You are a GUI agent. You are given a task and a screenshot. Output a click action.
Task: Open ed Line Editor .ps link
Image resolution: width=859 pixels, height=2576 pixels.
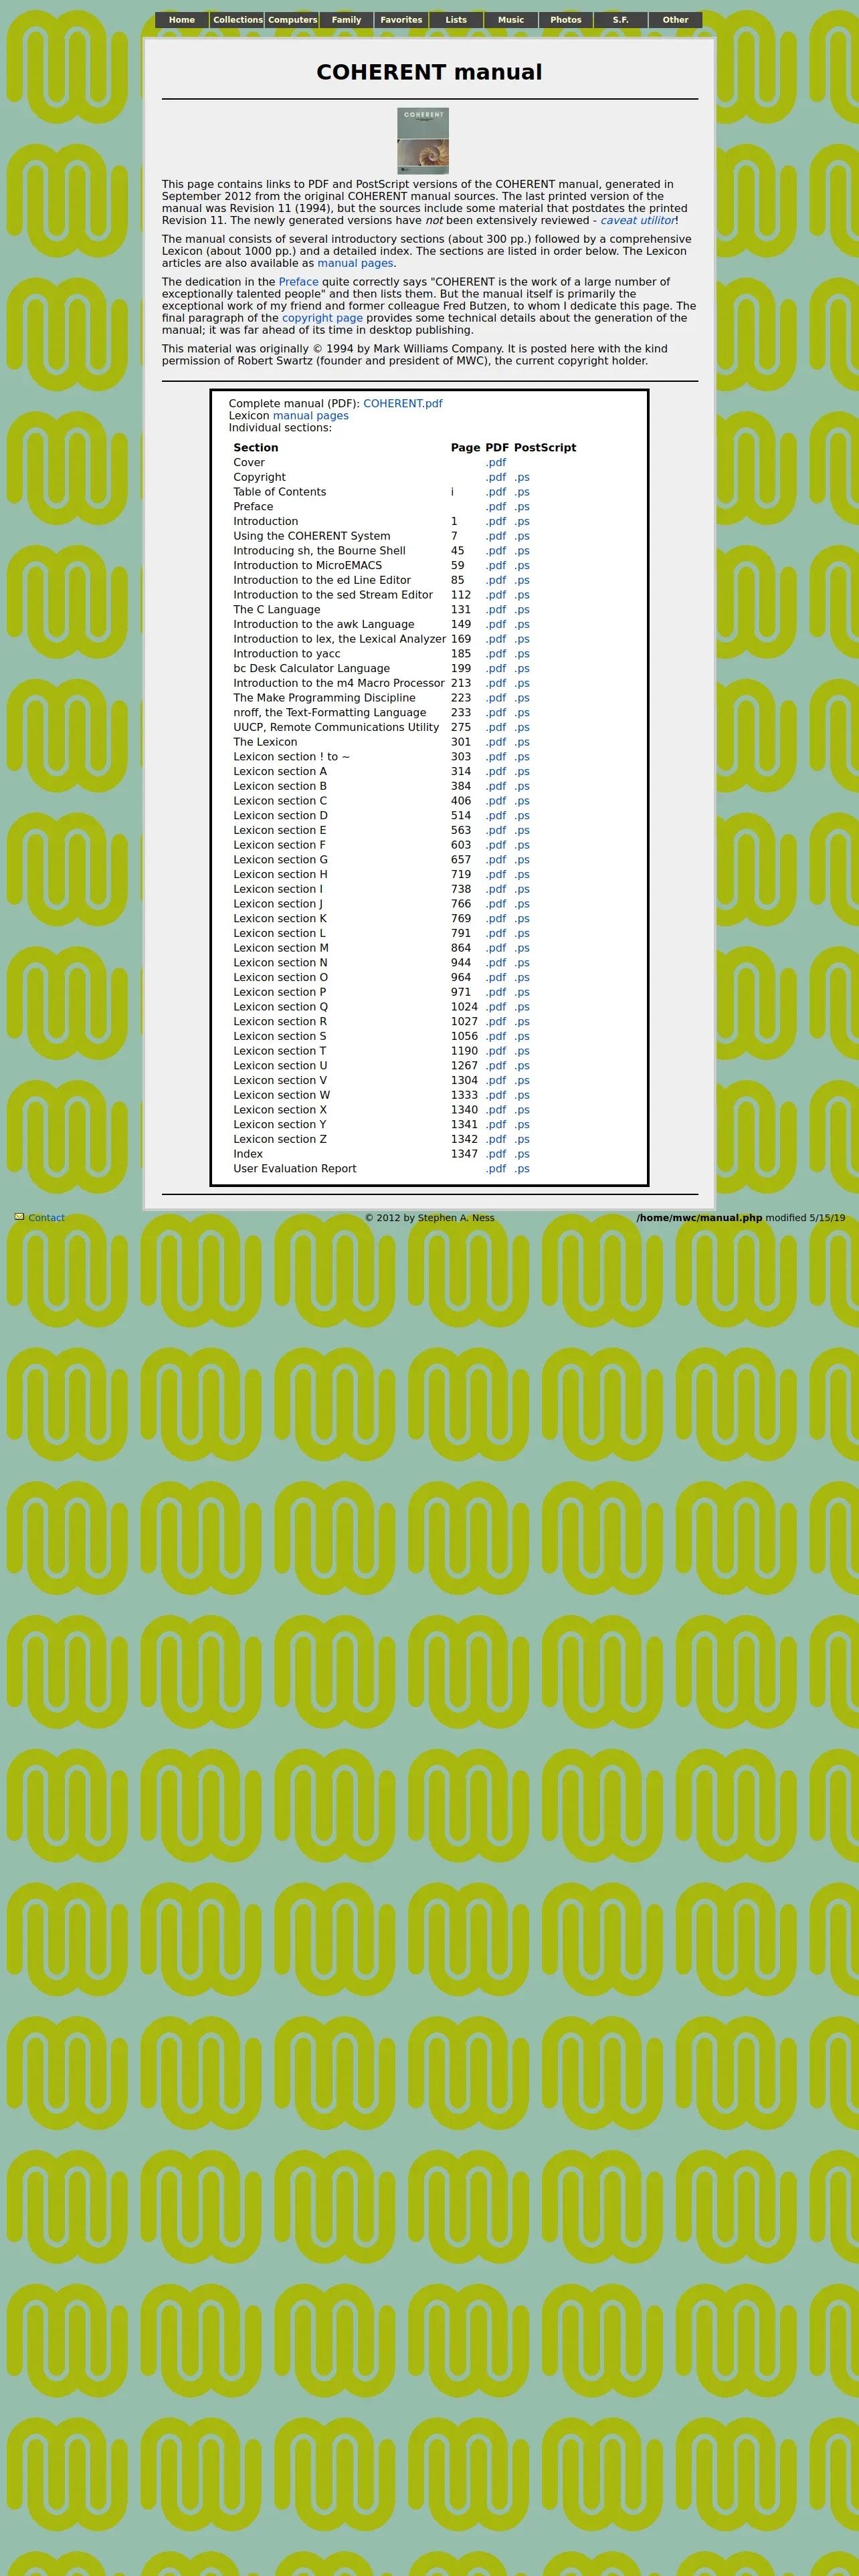522,580
